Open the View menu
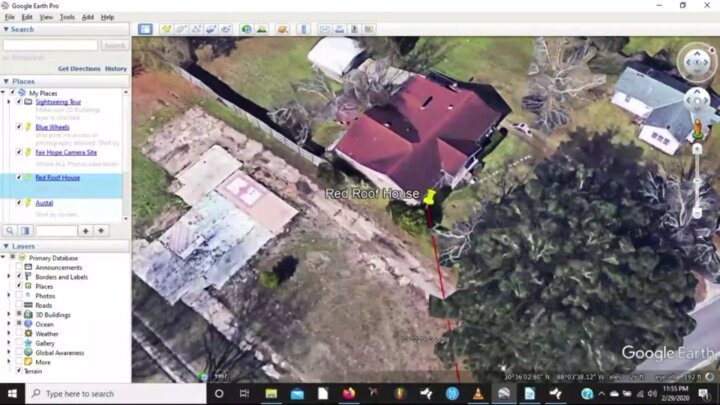 (46, 17)
